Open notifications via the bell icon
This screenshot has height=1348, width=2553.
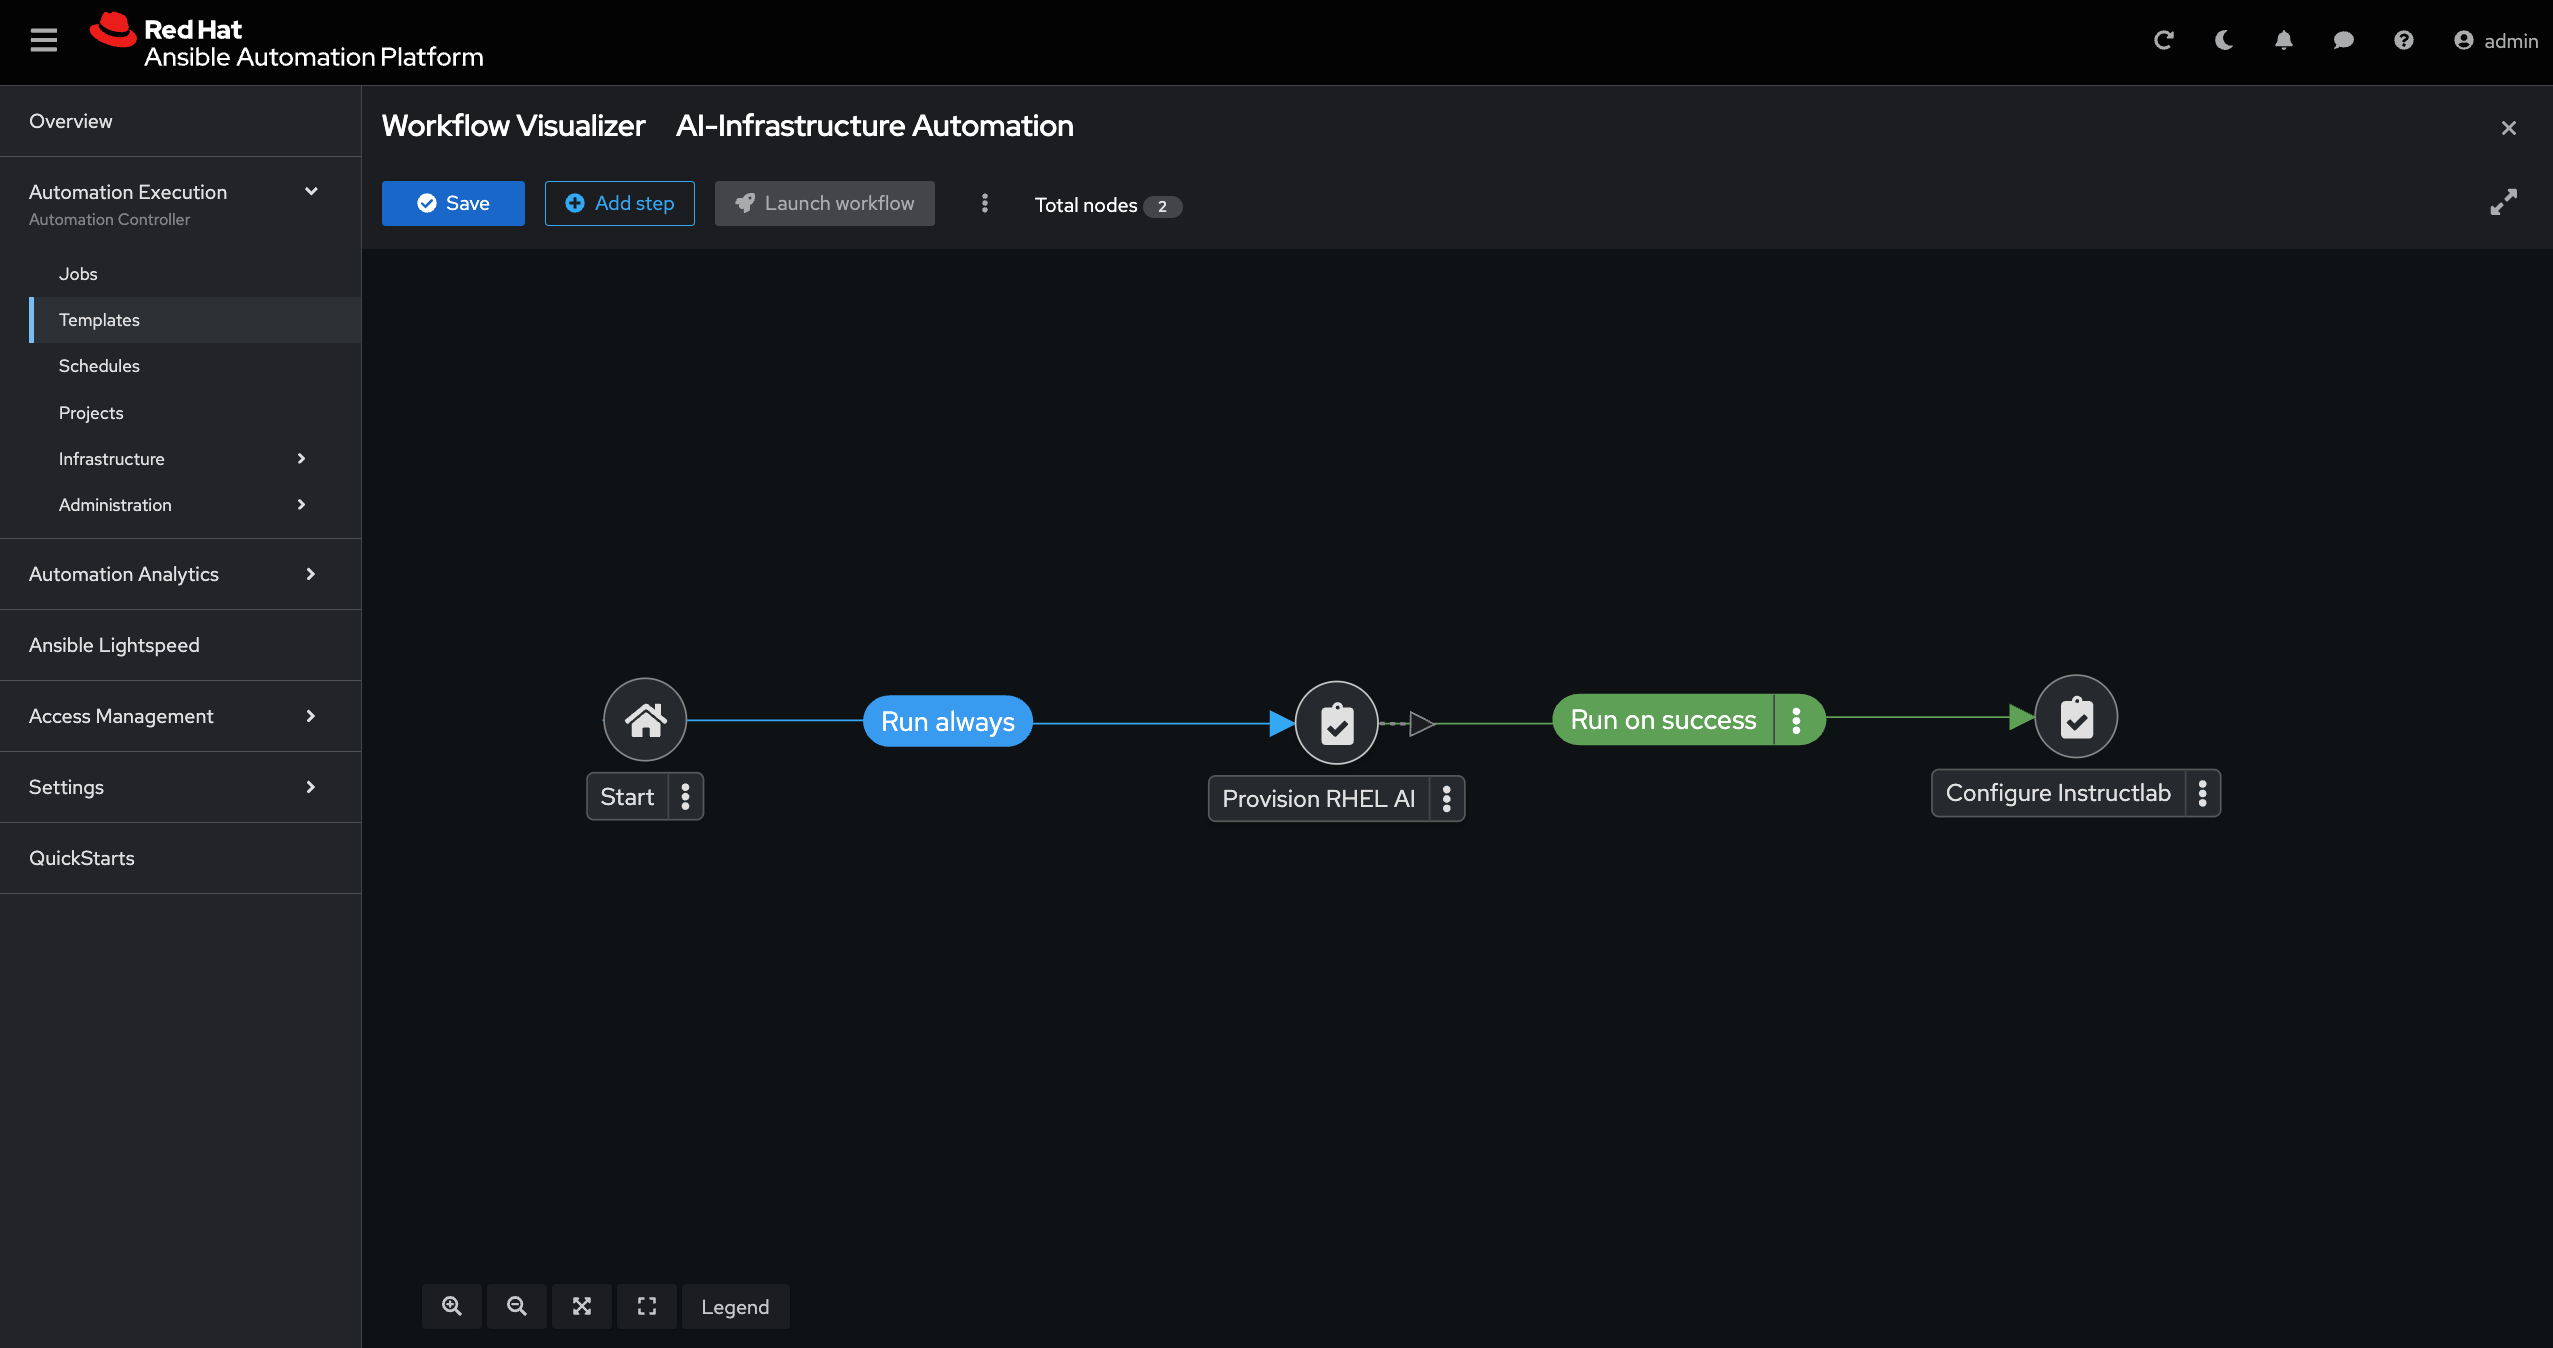2284,40
